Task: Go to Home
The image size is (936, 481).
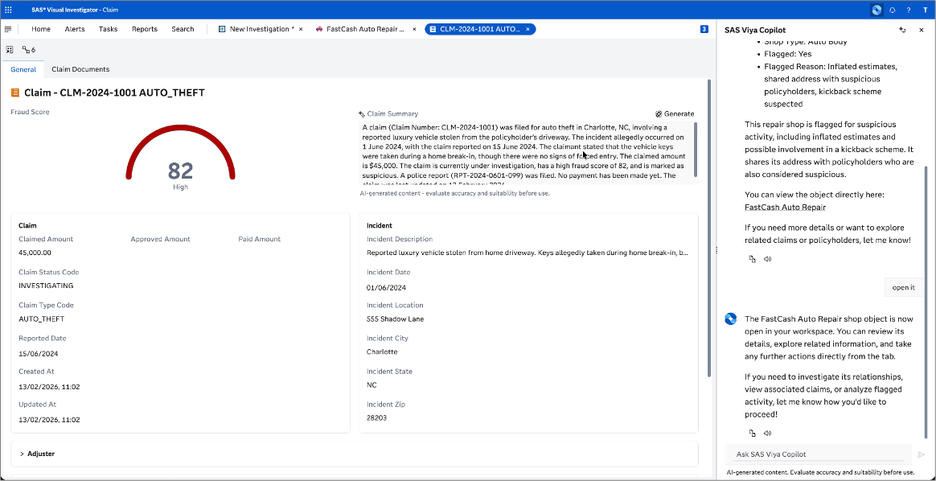Action: pos(41,29)
